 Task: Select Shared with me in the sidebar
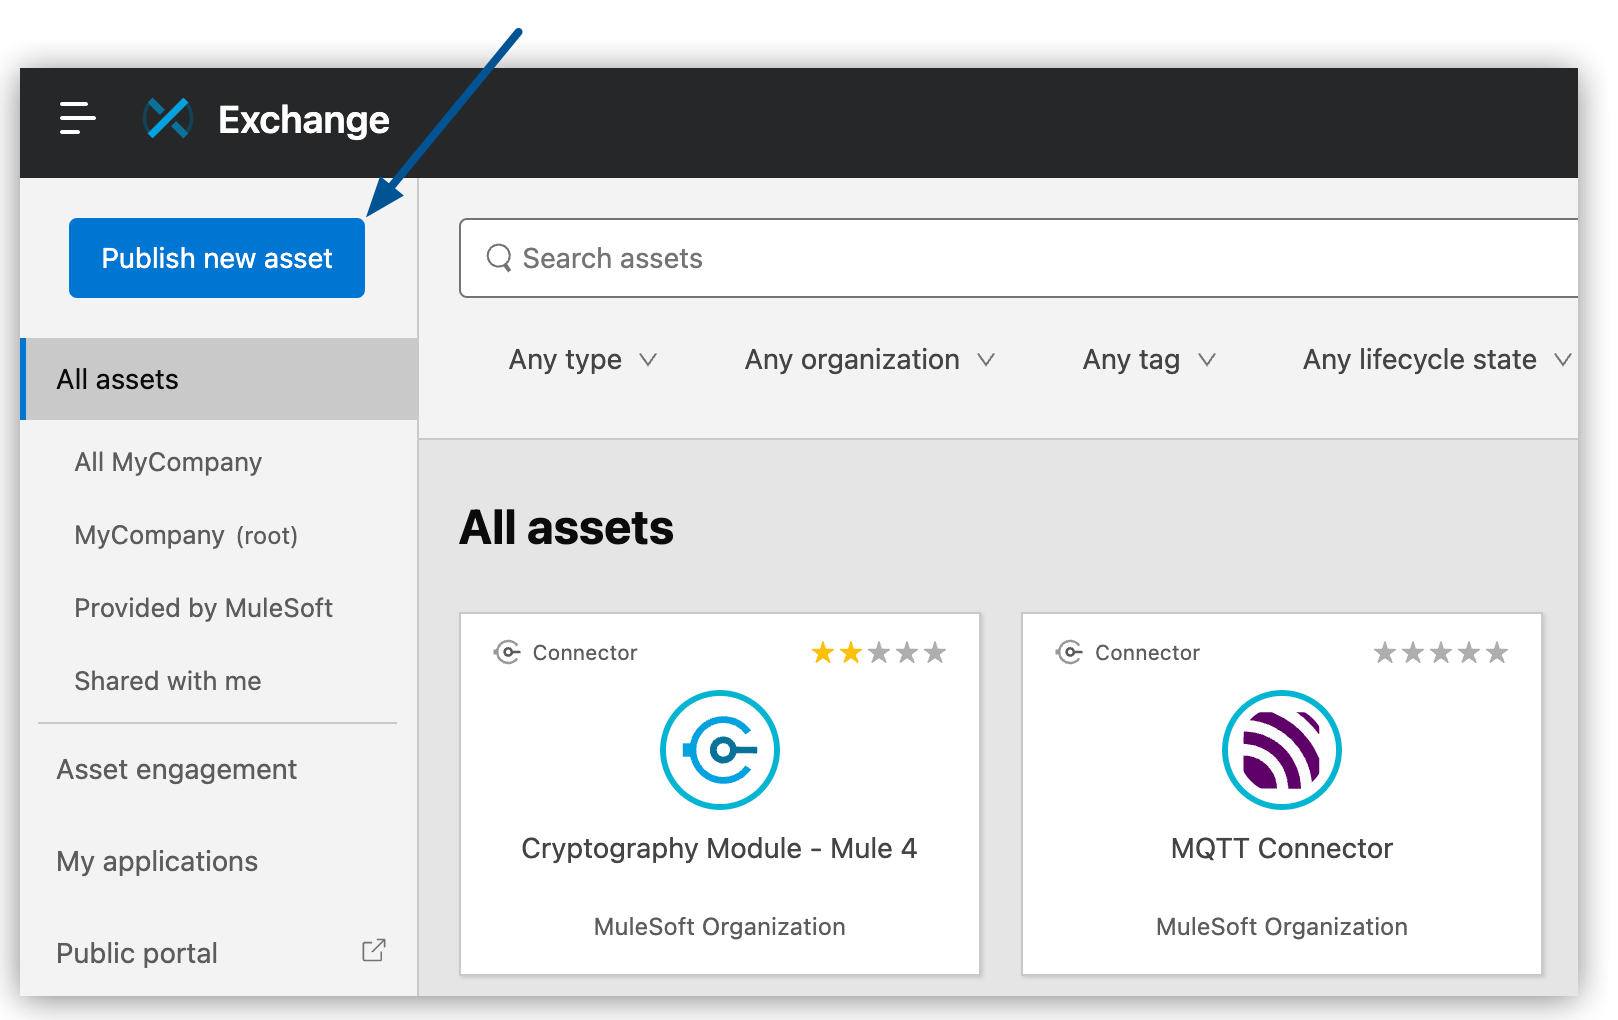(168, 680)
